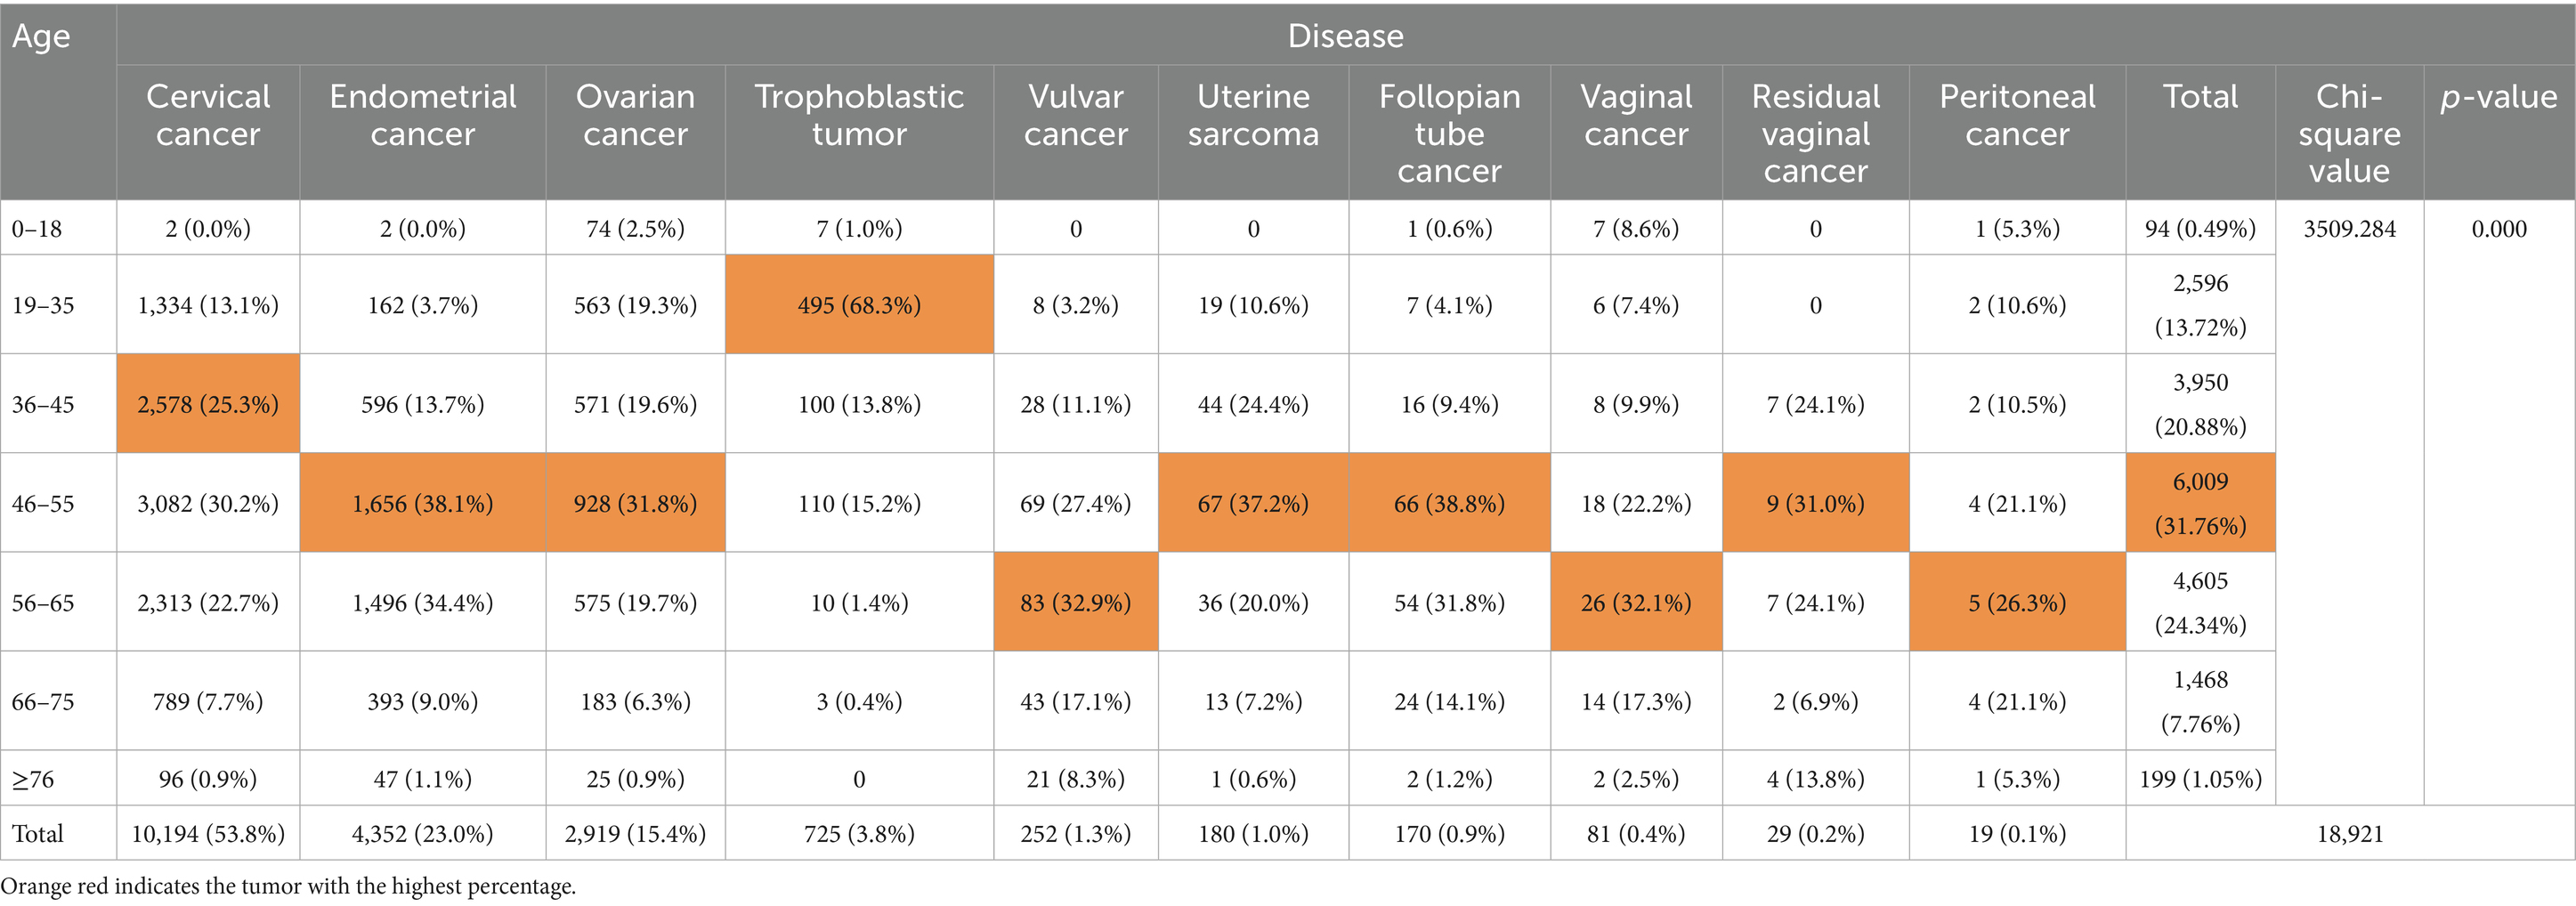Select the 10,194 (53.8%) total cell
This screenshot has width=2576, height=906.
coord(208,834)
